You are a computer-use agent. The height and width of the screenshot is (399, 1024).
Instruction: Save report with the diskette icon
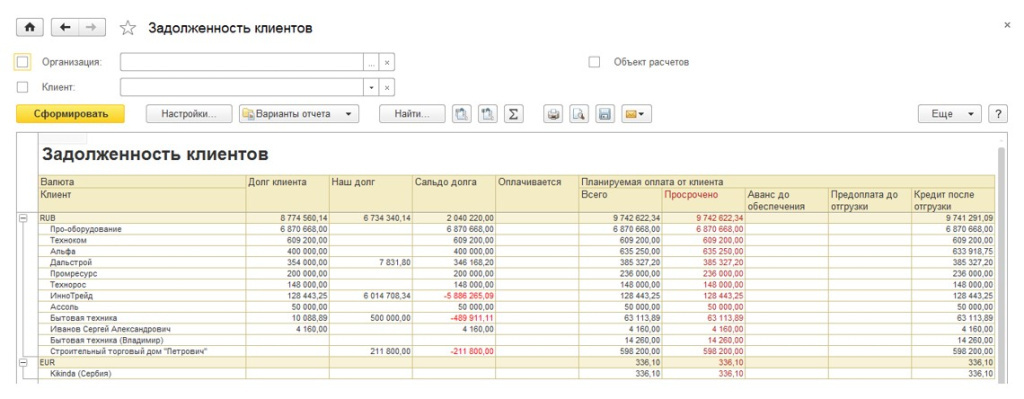point(604,114)
